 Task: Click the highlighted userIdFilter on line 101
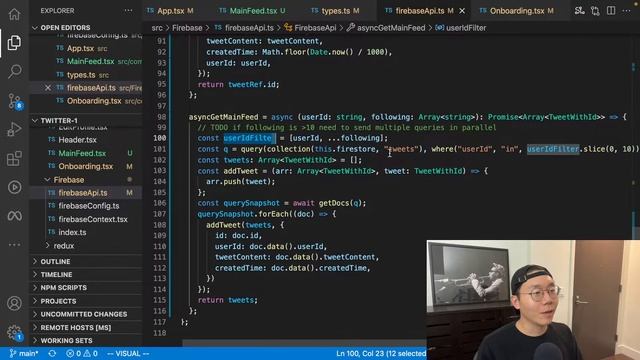553,149
